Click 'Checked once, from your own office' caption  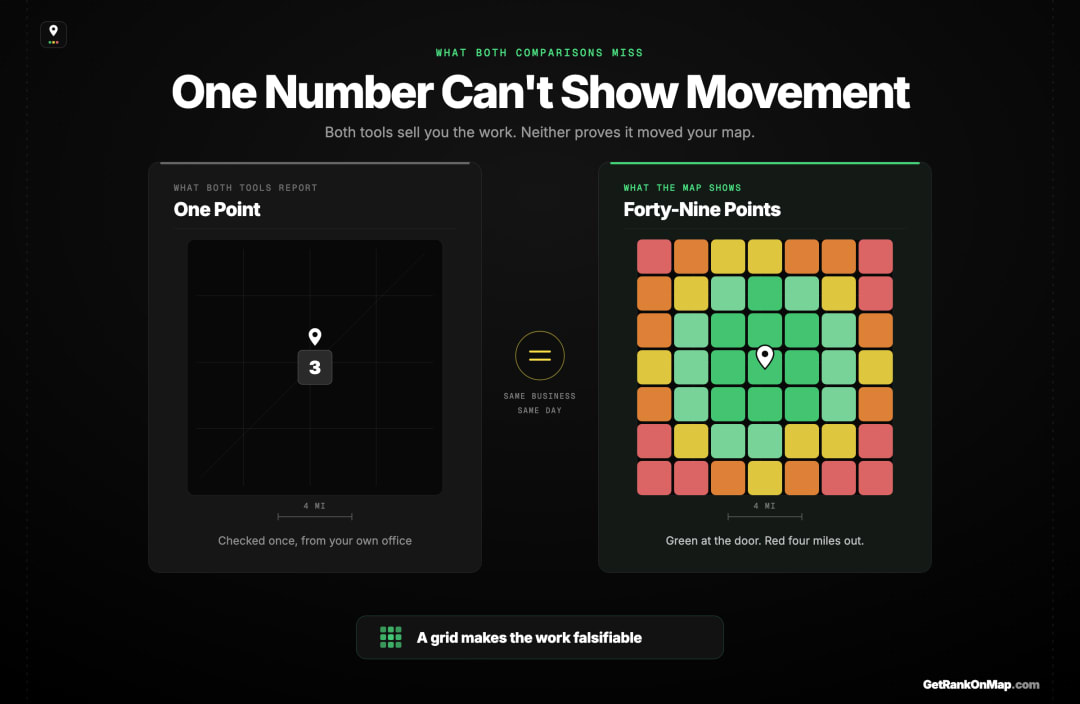(315, 541)
